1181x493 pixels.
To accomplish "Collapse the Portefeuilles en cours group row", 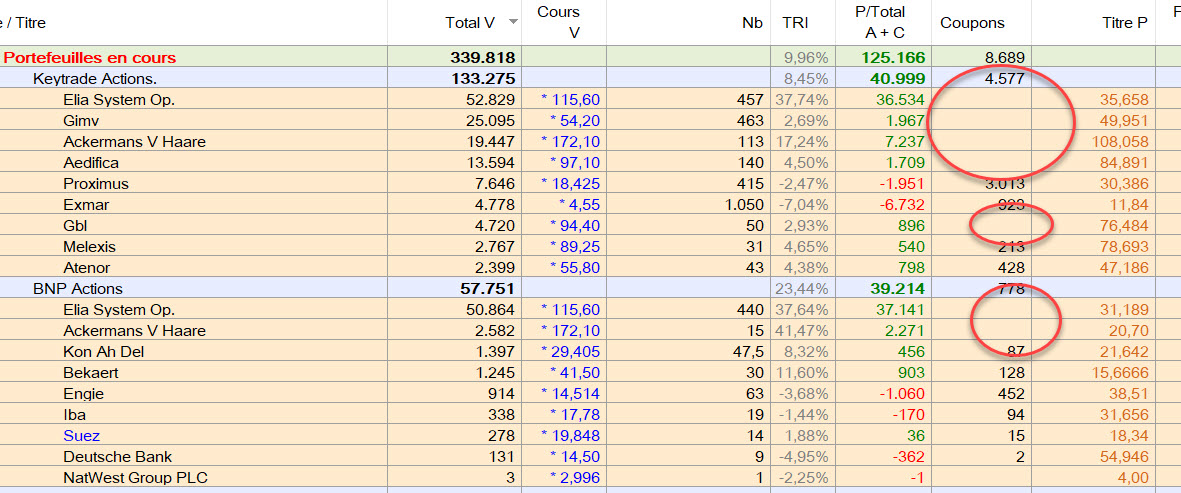I will [90, 58].
